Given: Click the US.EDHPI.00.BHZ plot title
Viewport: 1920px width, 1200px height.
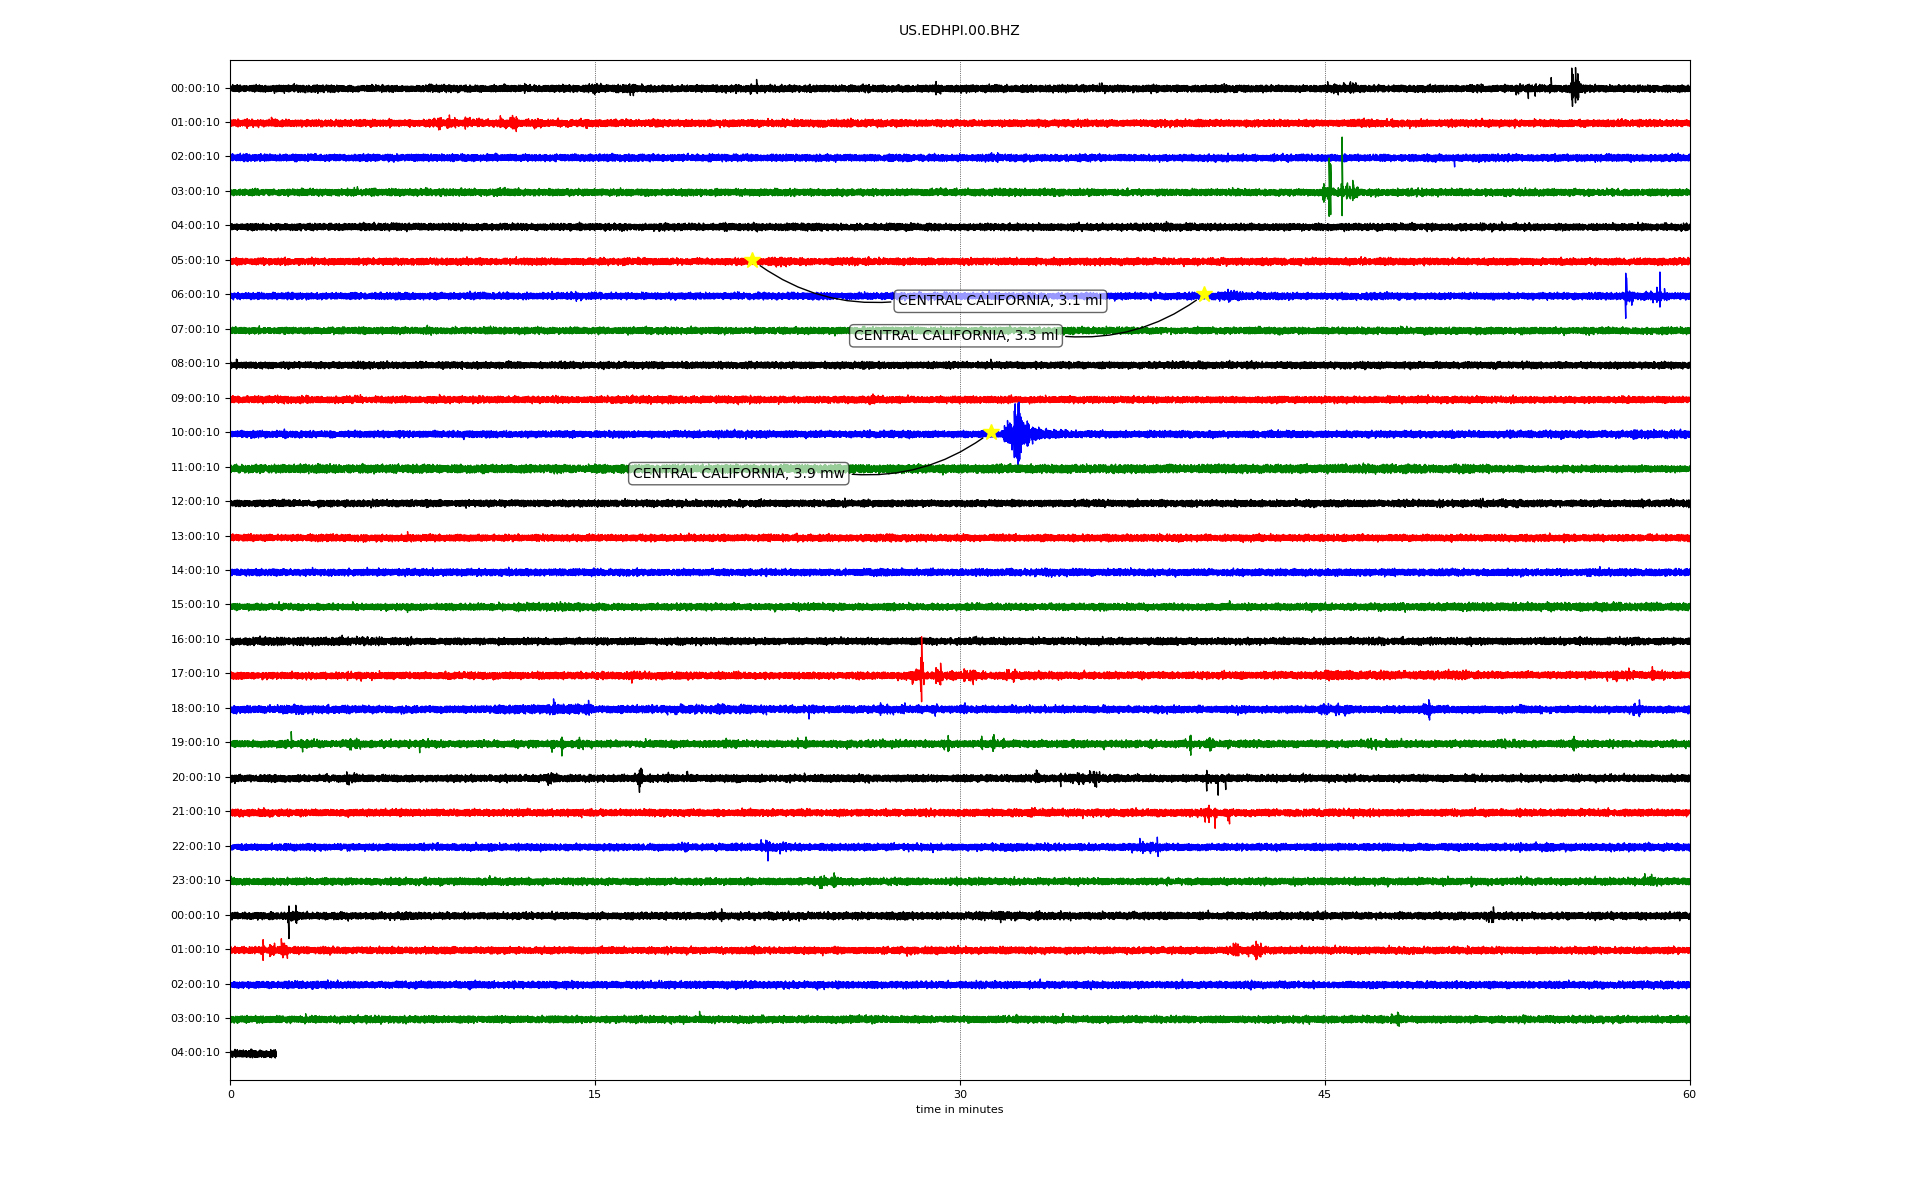Looking at the screenshot, I should [958, 31].
